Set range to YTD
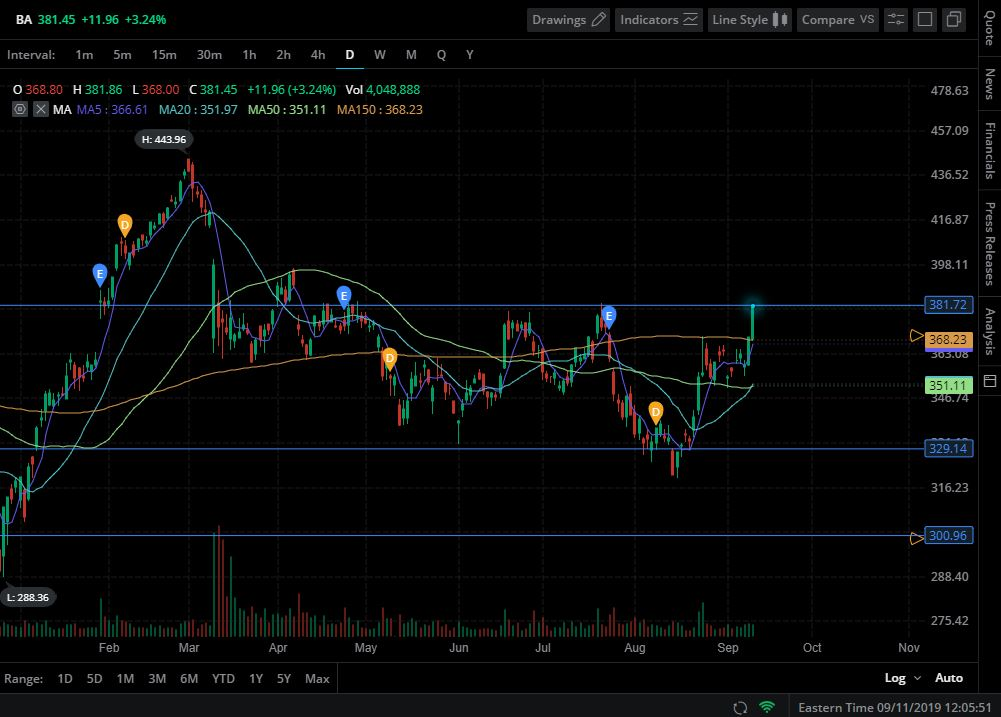Screen dimensions: 1001x717 click(223, 679)
